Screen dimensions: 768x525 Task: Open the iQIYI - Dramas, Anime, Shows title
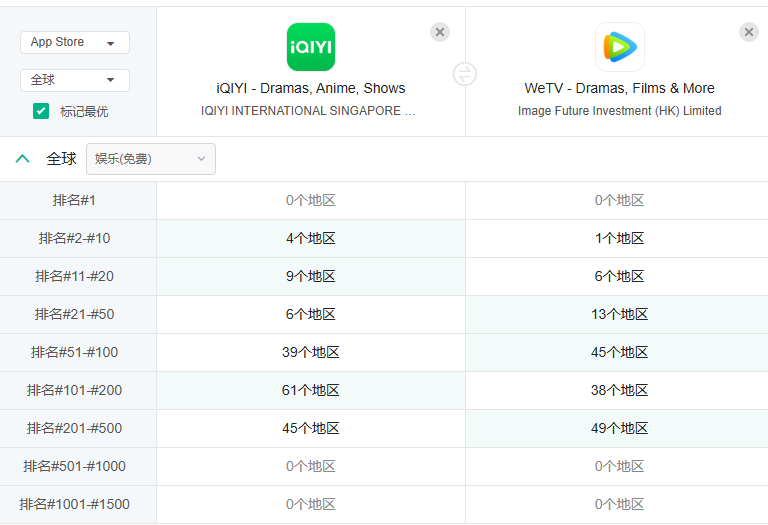(311, 88)
